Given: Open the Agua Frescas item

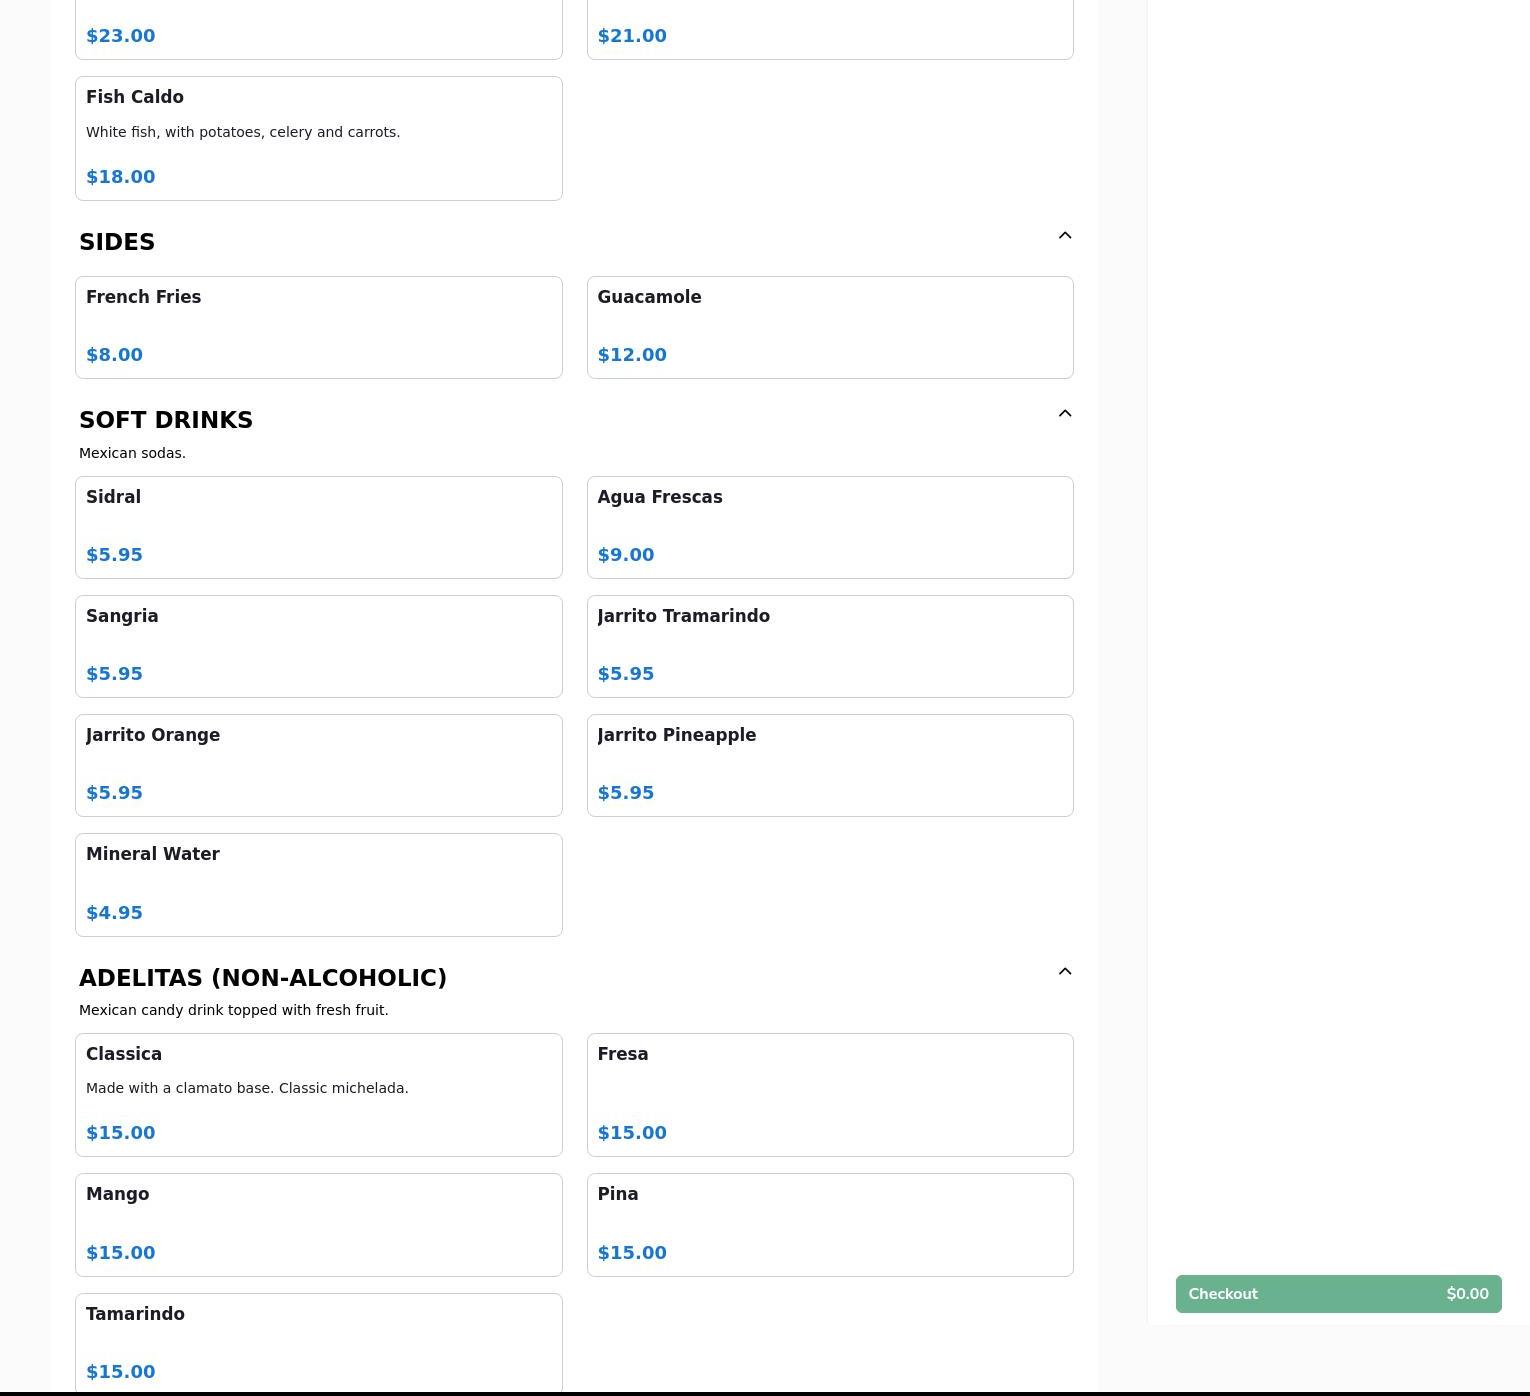Looking at the screenshot, I should [x=829, y=527].
